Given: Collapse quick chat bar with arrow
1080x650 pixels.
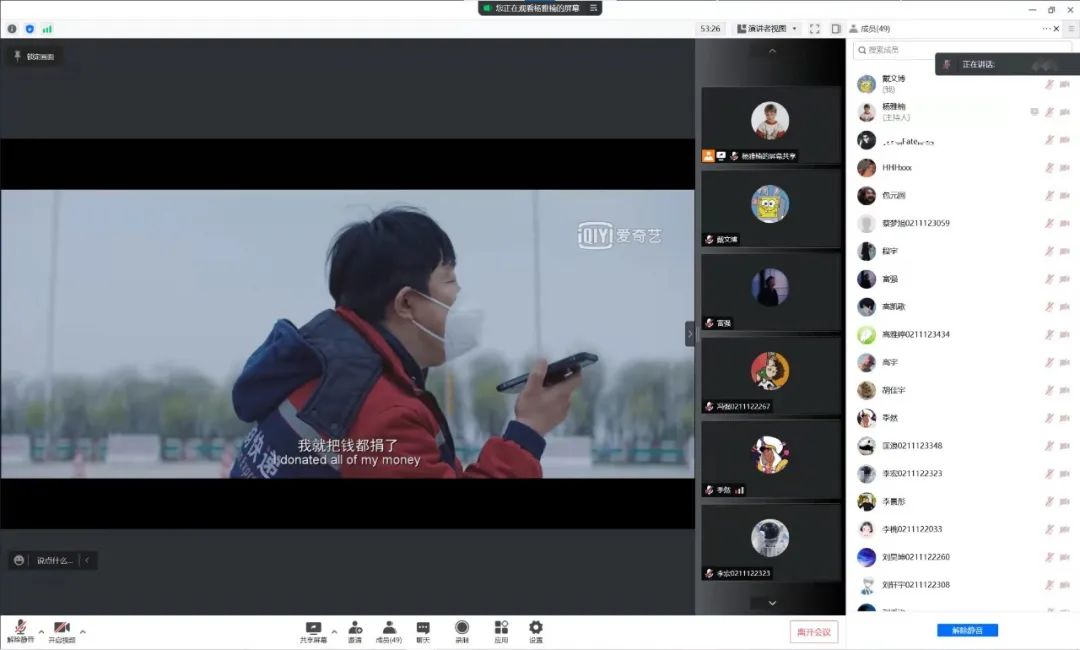Looking at the screenshot, I should [x=87, y=560].
